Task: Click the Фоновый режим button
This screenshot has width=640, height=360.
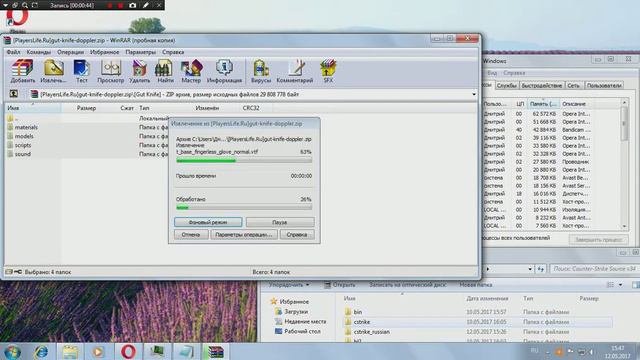Action: coord(208,222)
